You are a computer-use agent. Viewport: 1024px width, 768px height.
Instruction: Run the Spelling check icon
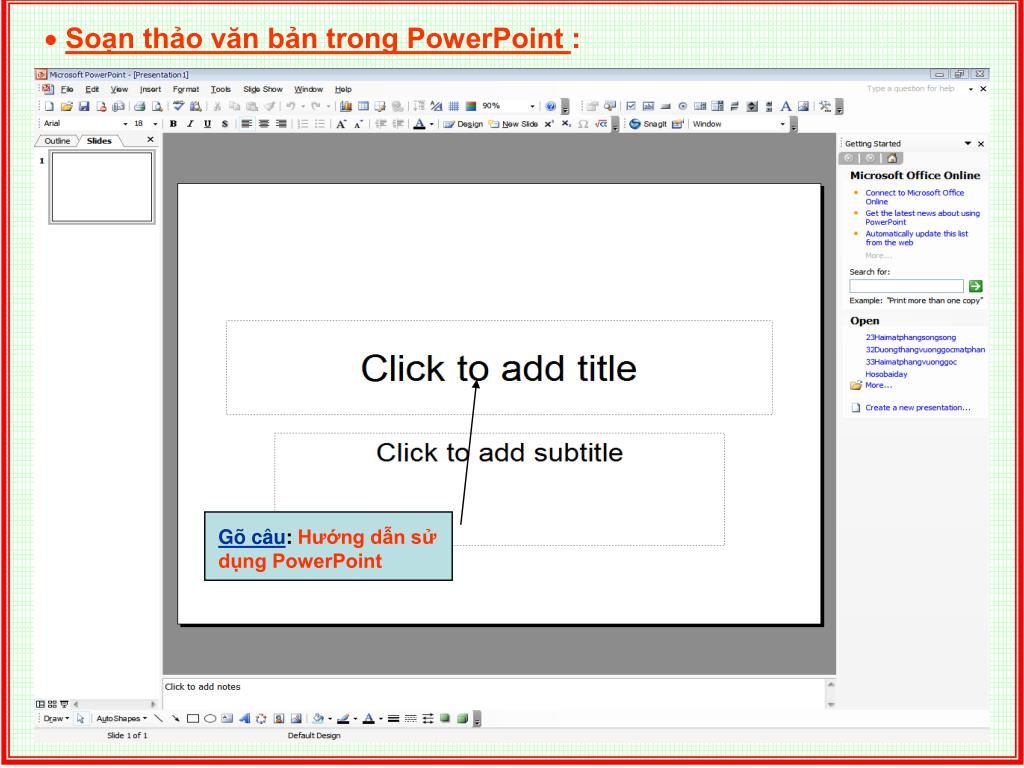(178, 106)
